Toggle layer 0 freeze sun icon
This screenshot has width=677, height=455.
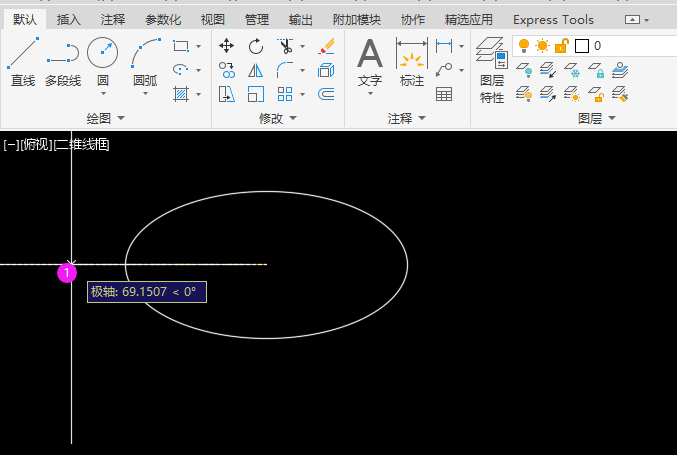pyautogui.click(x=542, y=45)
